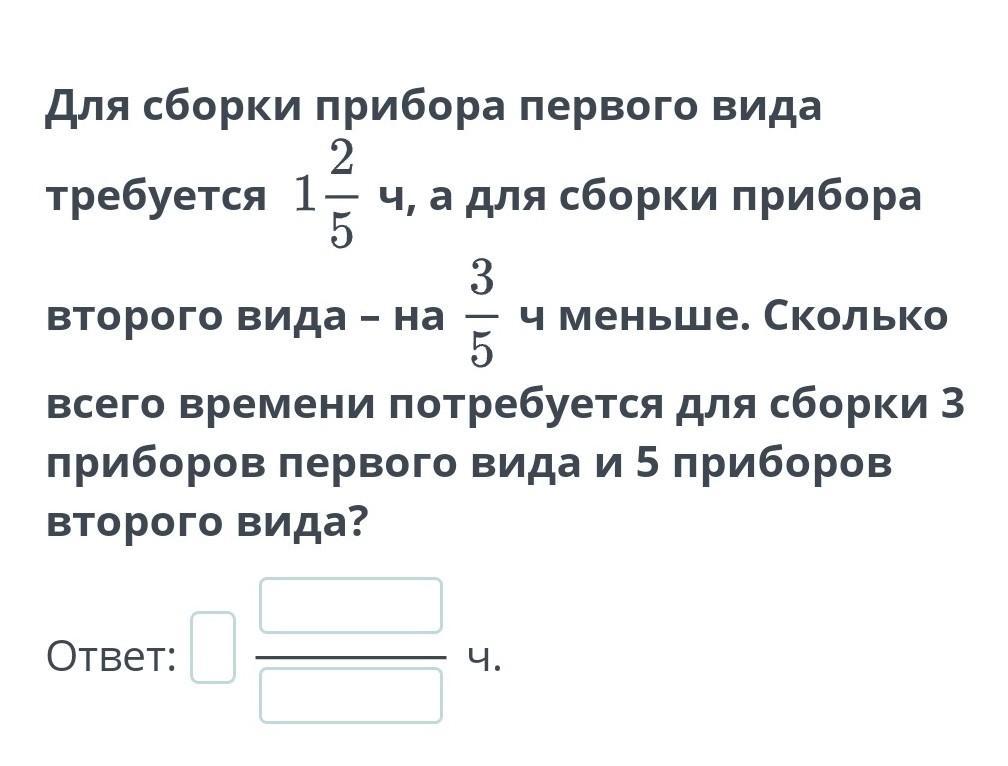Click the heading text 'Для сборки прибора первого вида'
Image resolution: width=1008 pixels, height=766 pixels.
tap(432, 106)
